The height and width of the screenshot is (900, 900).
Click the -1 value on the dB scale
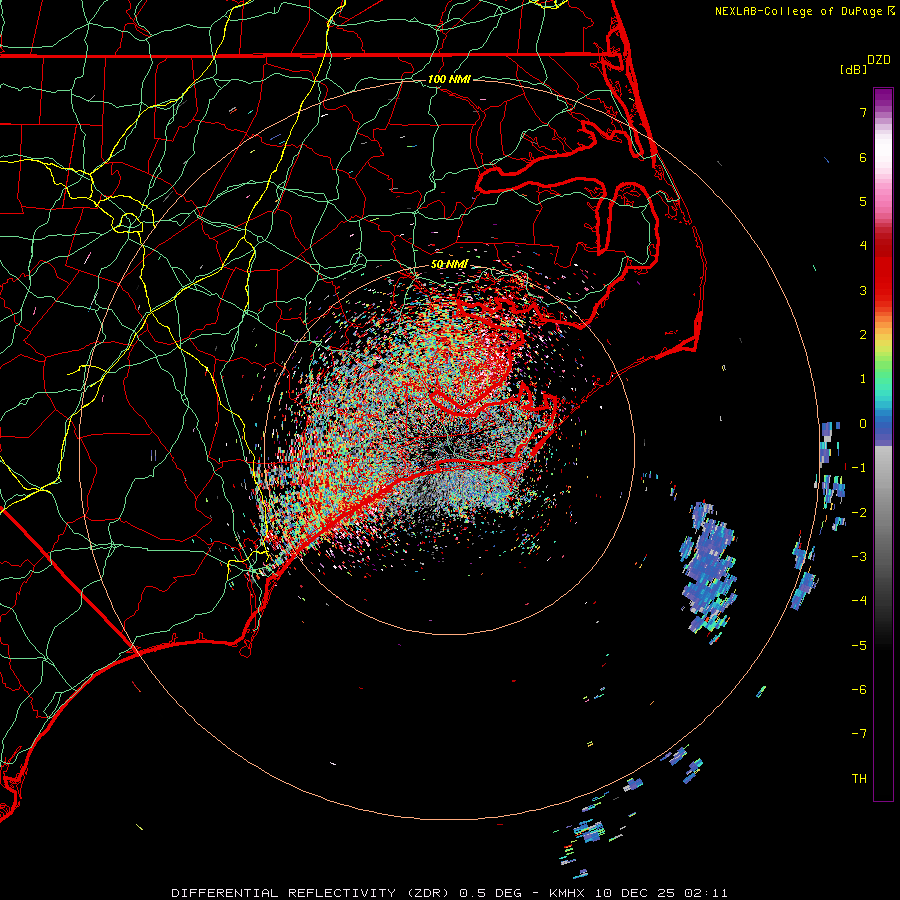point(859,468)
